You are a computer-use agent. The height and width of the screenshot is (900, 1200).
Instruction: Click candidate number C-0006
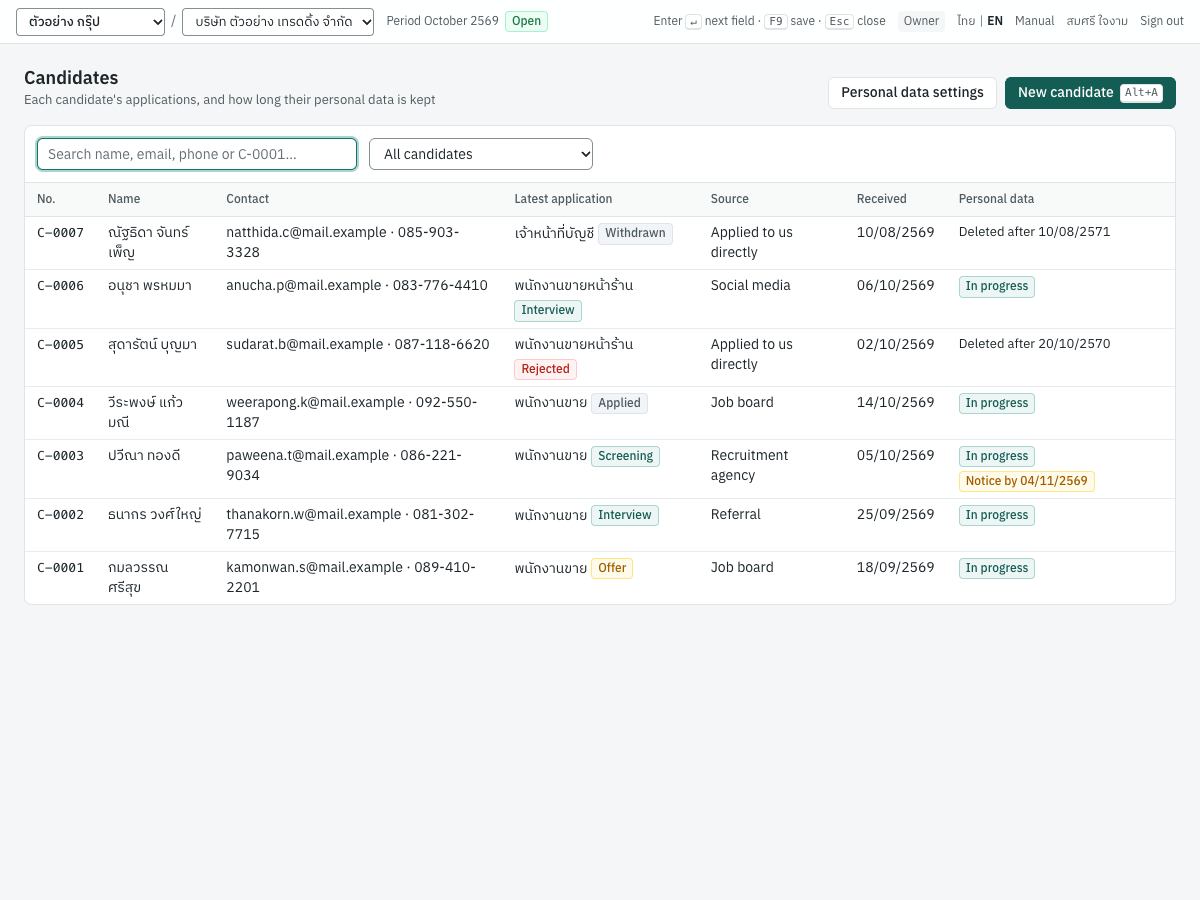[61, 285]
